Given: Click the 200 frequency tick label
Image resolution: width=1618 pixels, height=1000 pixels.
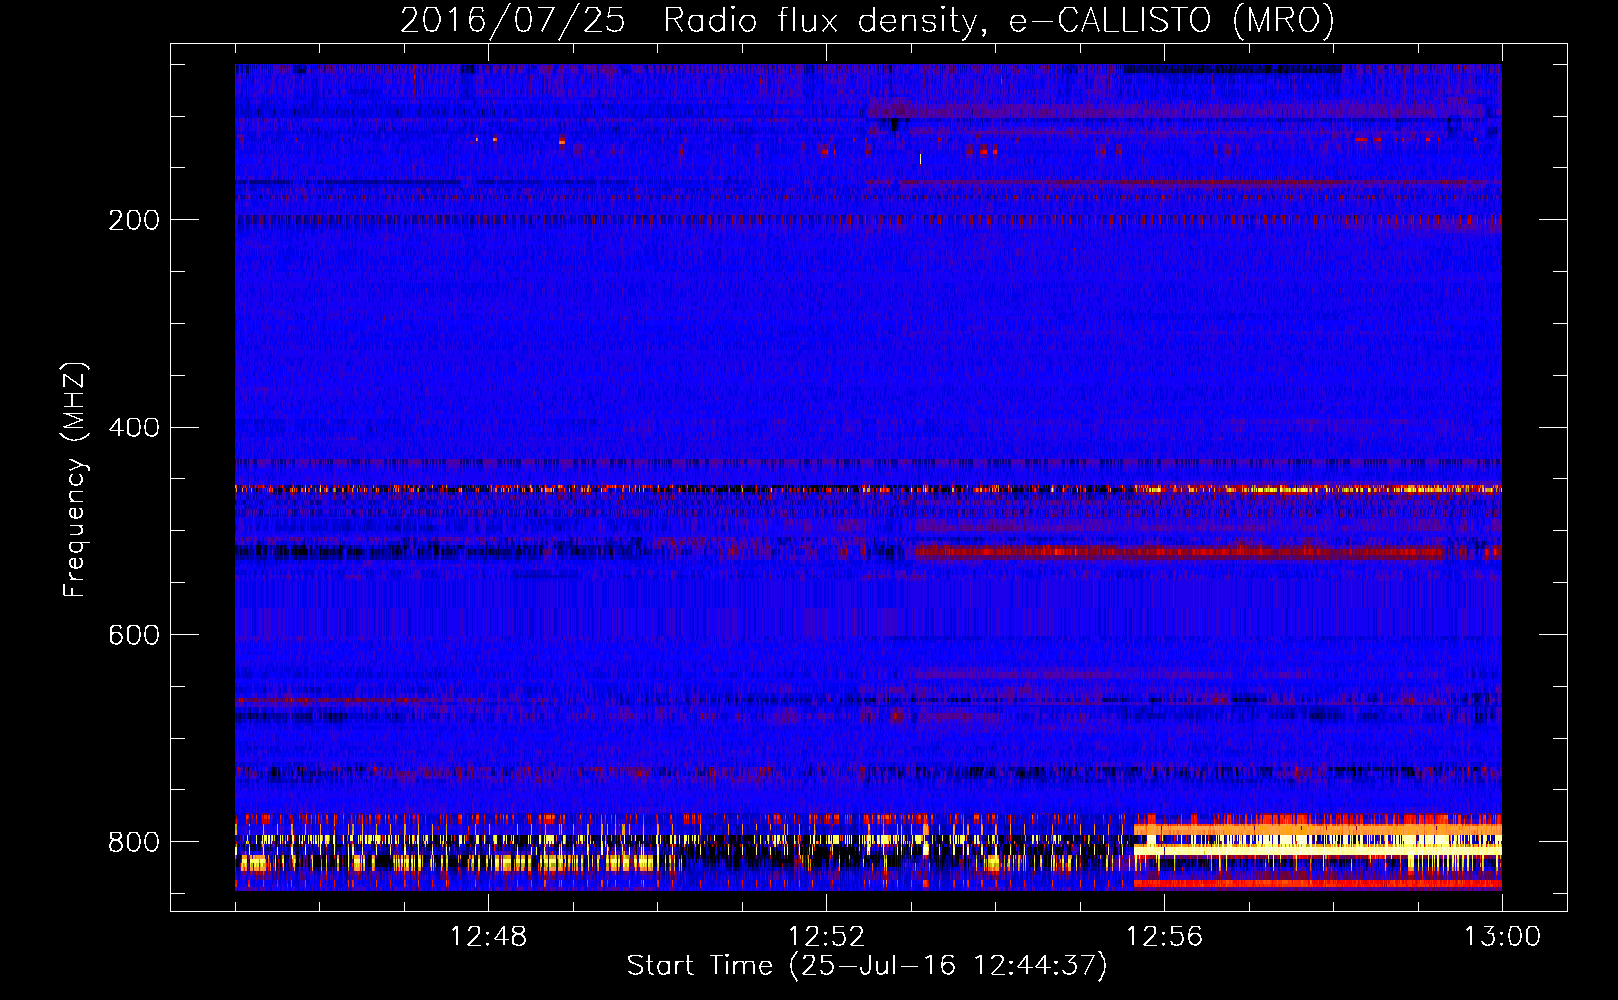Looking at the screenshot, I should click(x=134, y=220).
